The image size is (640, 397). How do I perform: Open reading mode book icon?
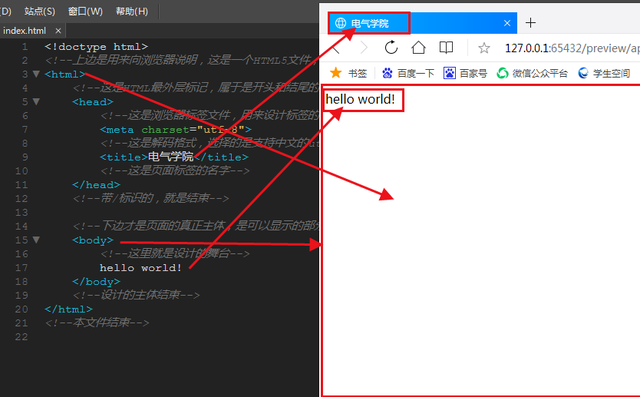click(446, 48)
